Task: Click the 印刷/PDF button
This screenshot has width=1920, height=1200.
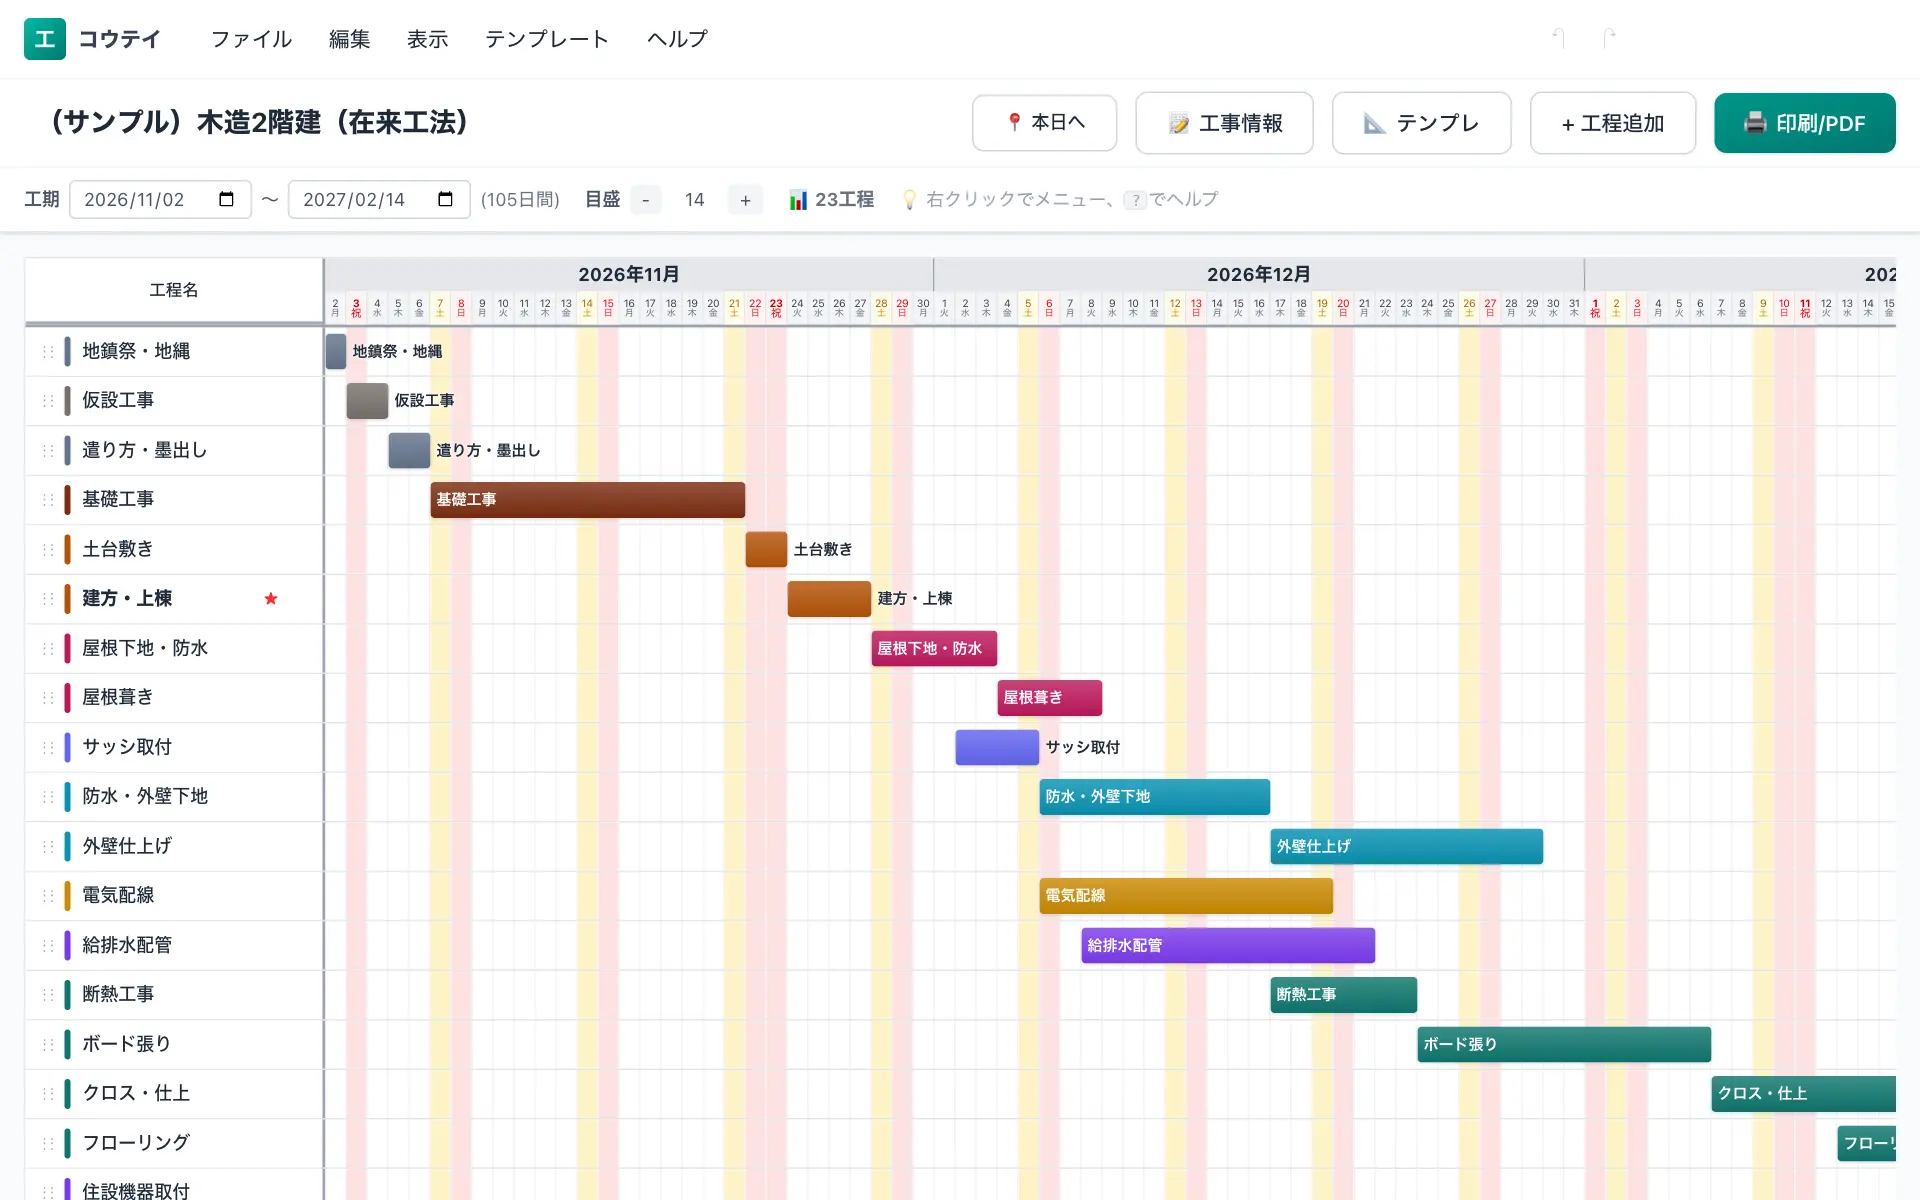Action: (1804, 123)
